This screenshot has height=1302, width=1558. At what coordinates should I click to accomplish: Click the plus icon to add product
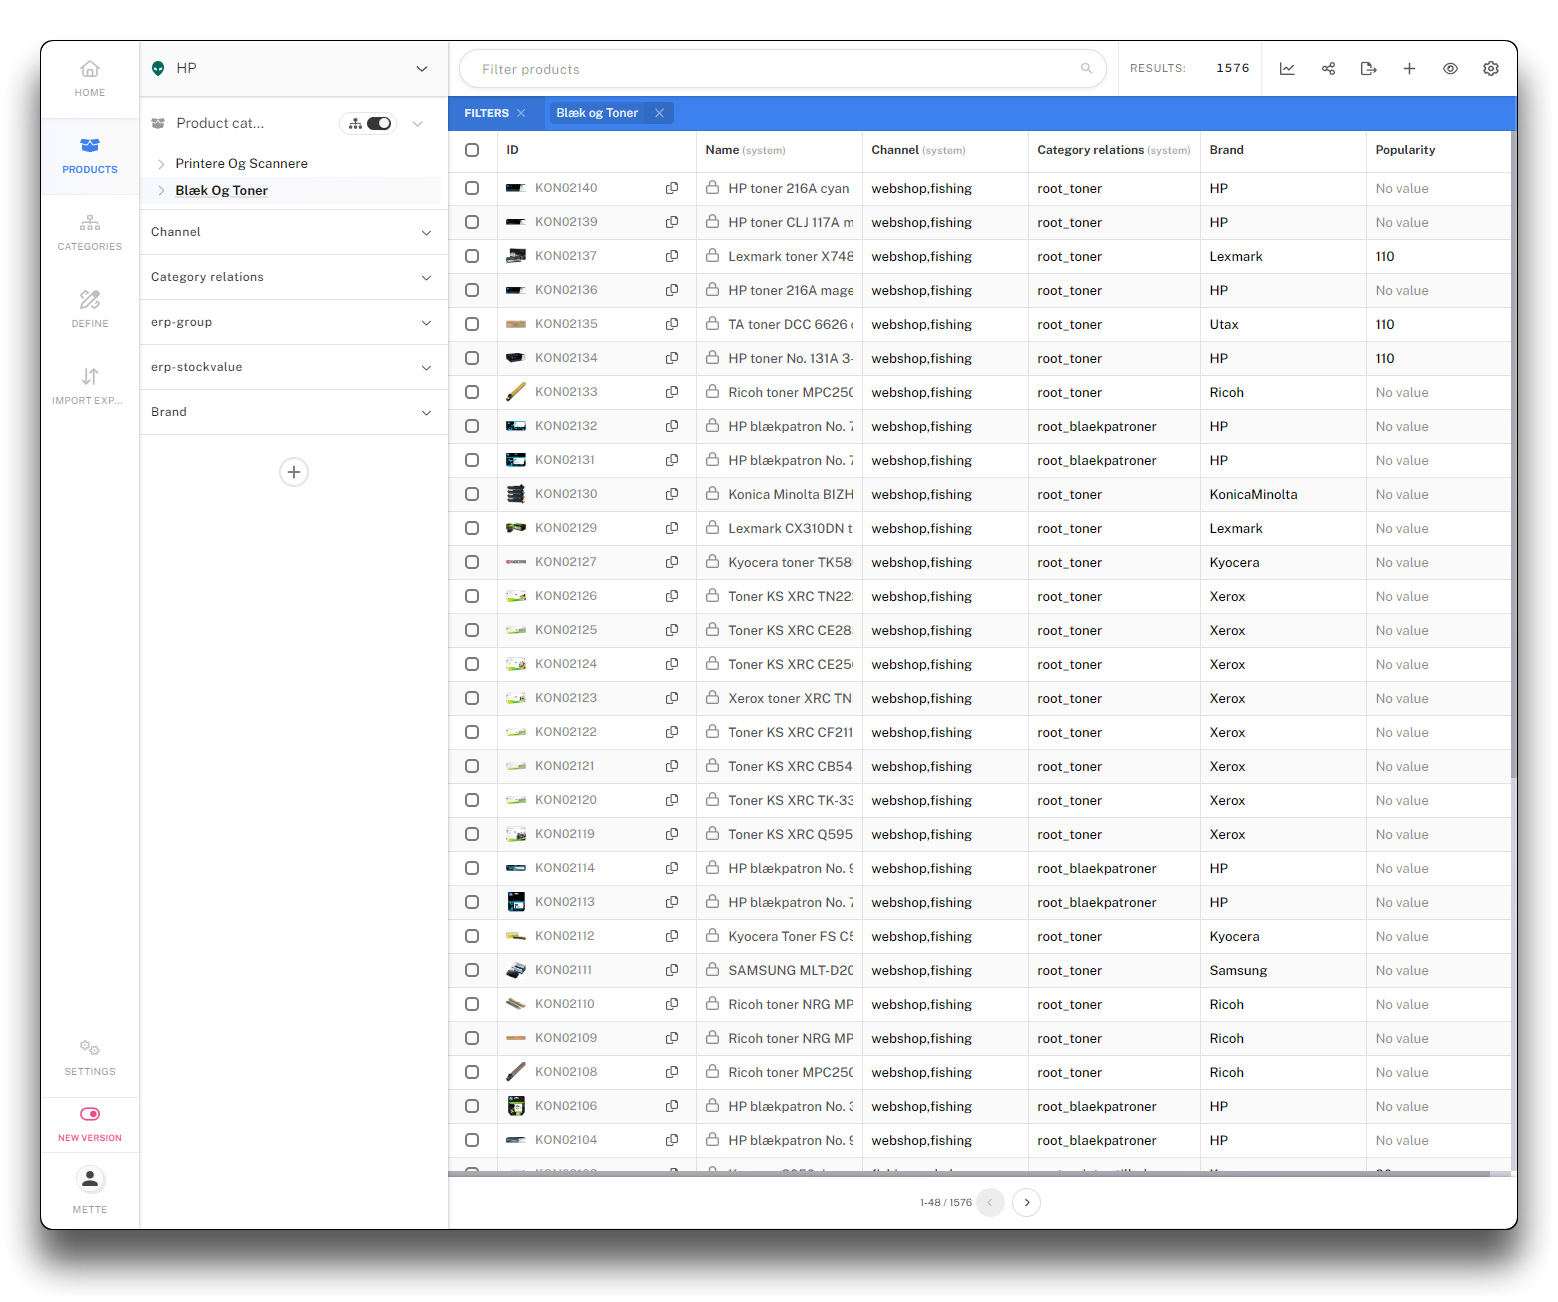coord(1409,69)
